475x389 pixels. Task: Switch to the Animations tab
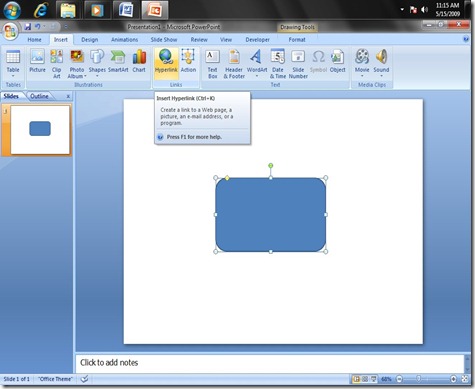[x=124, y=39]
